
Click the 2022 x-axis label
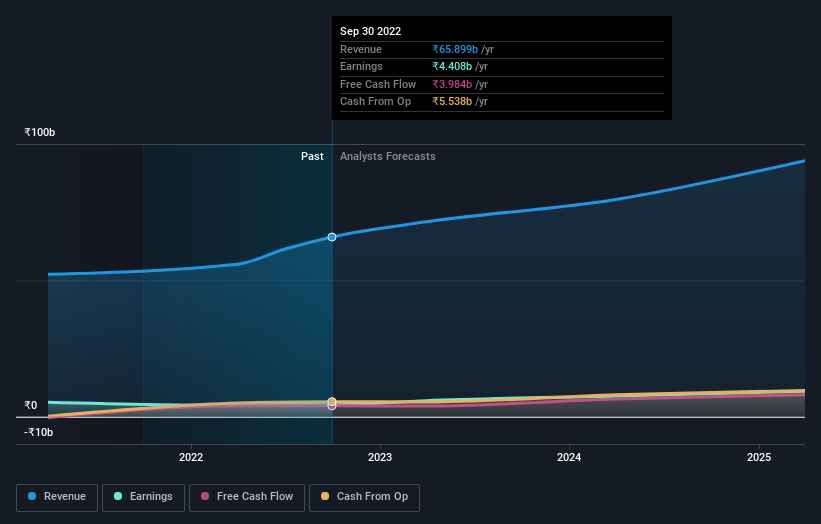[x=191, y=457]
